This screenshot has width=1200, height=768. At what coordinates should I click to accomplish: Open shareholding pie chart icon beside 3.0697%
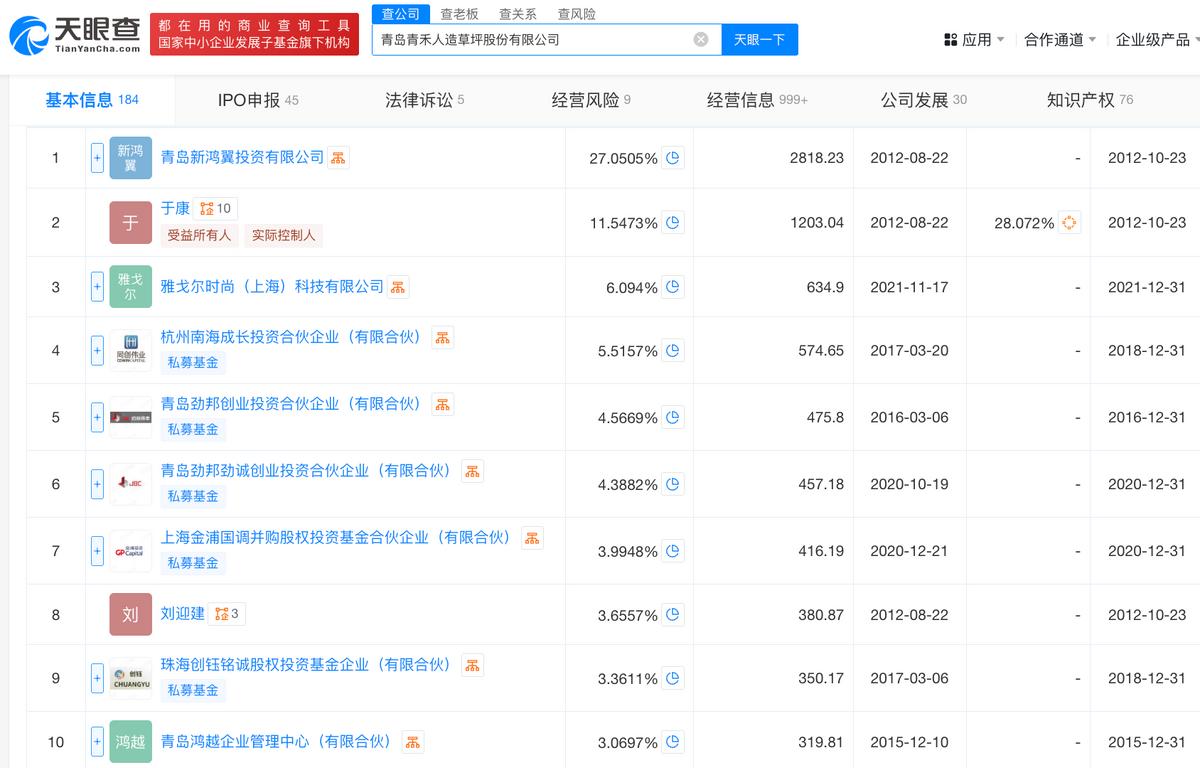[673, 742]
